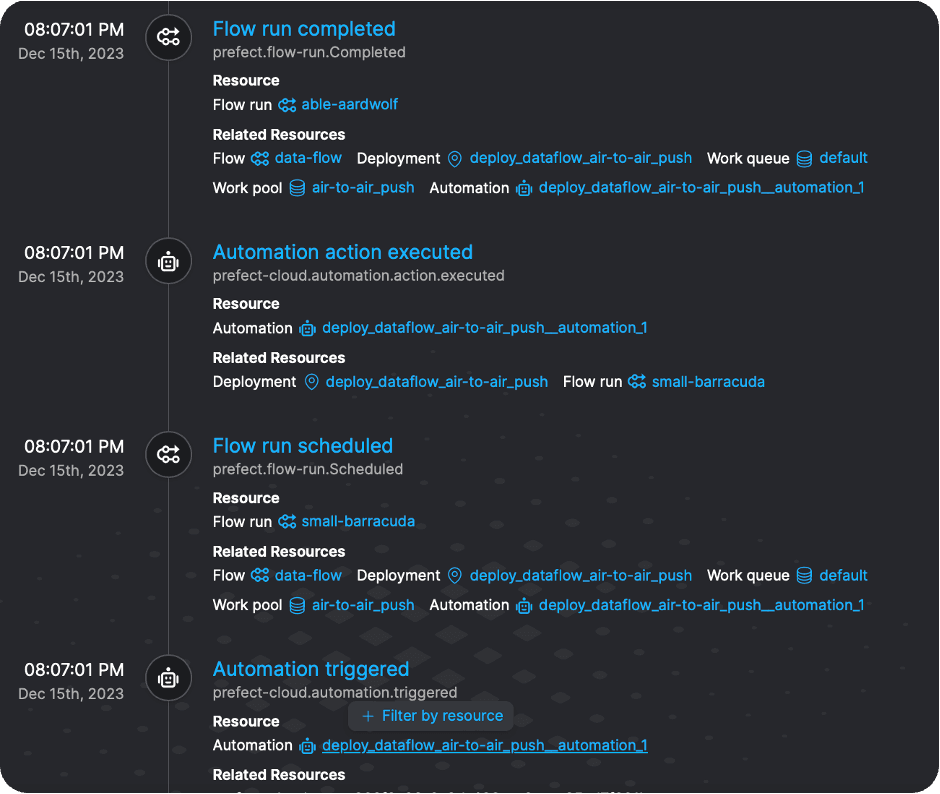Open air-to-air_push work pool in Flow run completed
The height and width of the screenshot is (794, 940).
point(362,188)
